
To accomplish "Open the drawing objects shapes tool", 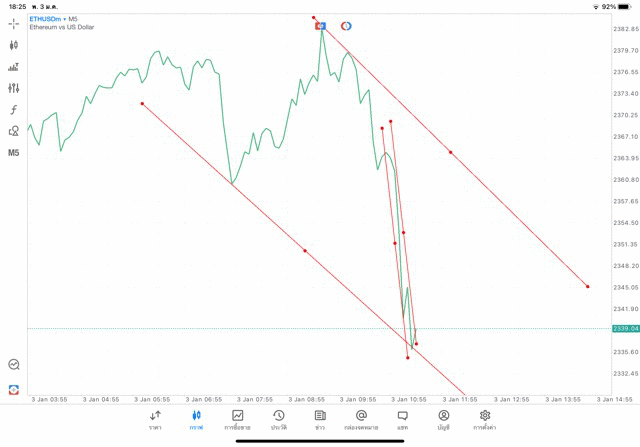I will 14,131.
